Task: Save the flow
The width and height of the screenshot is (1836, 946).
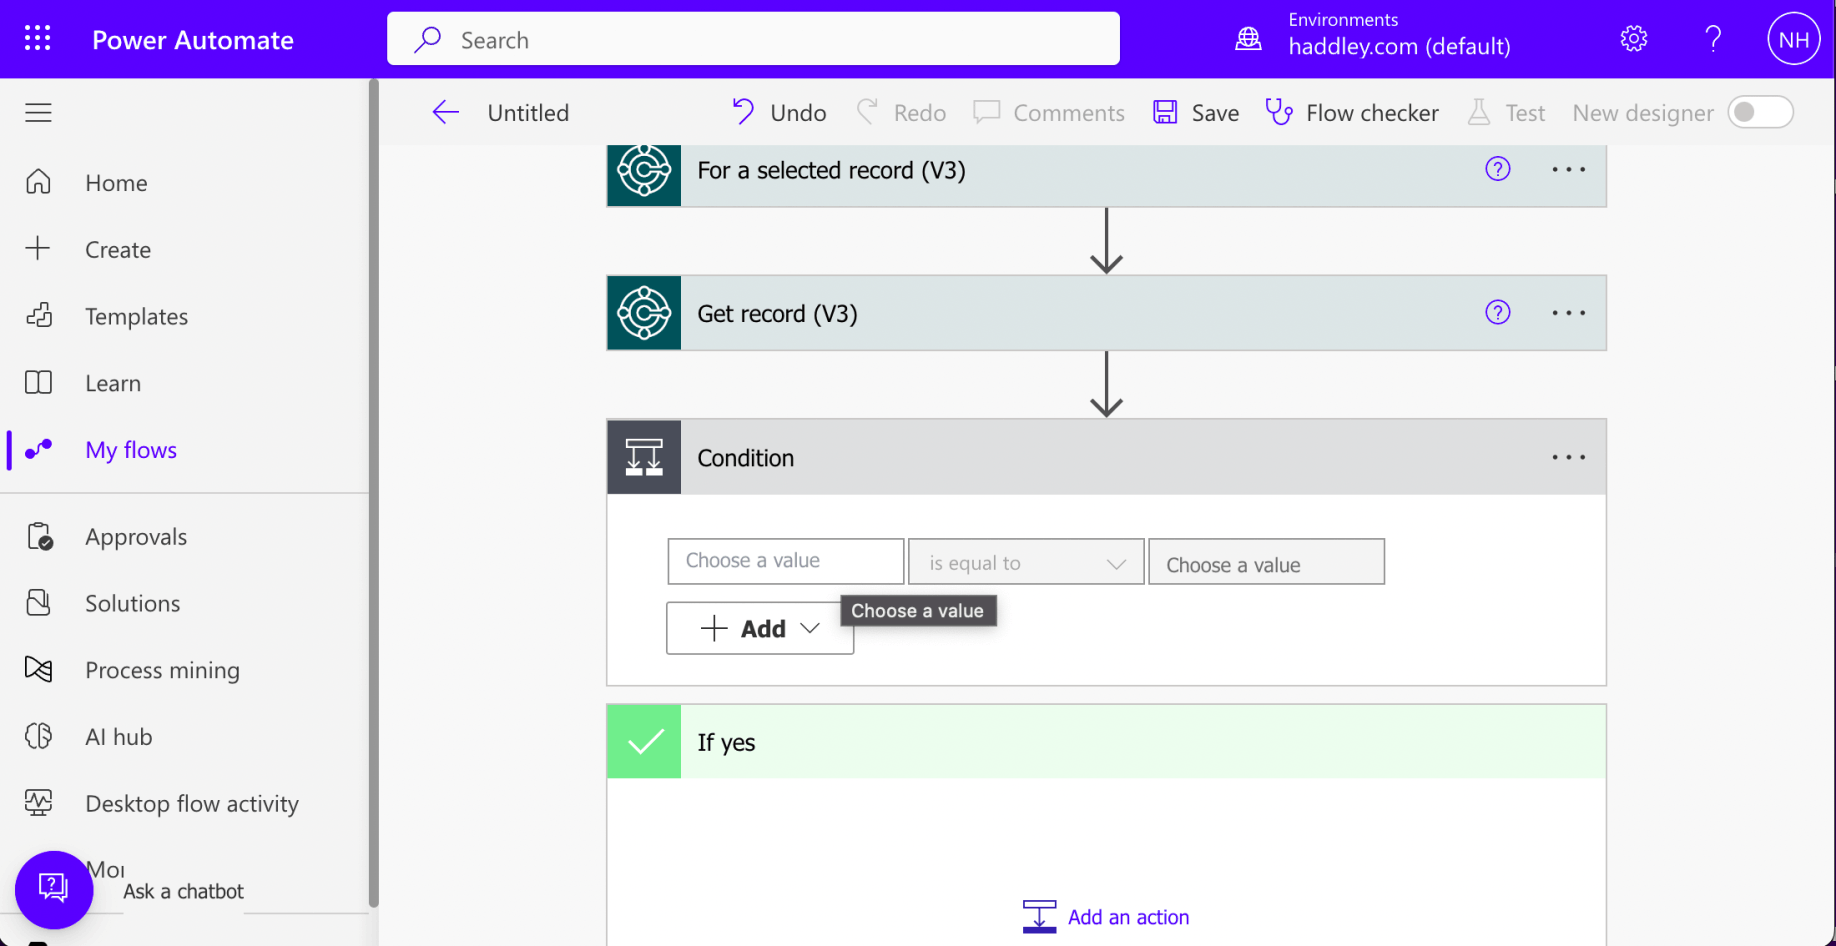Action: click(x=1196, y=113)
